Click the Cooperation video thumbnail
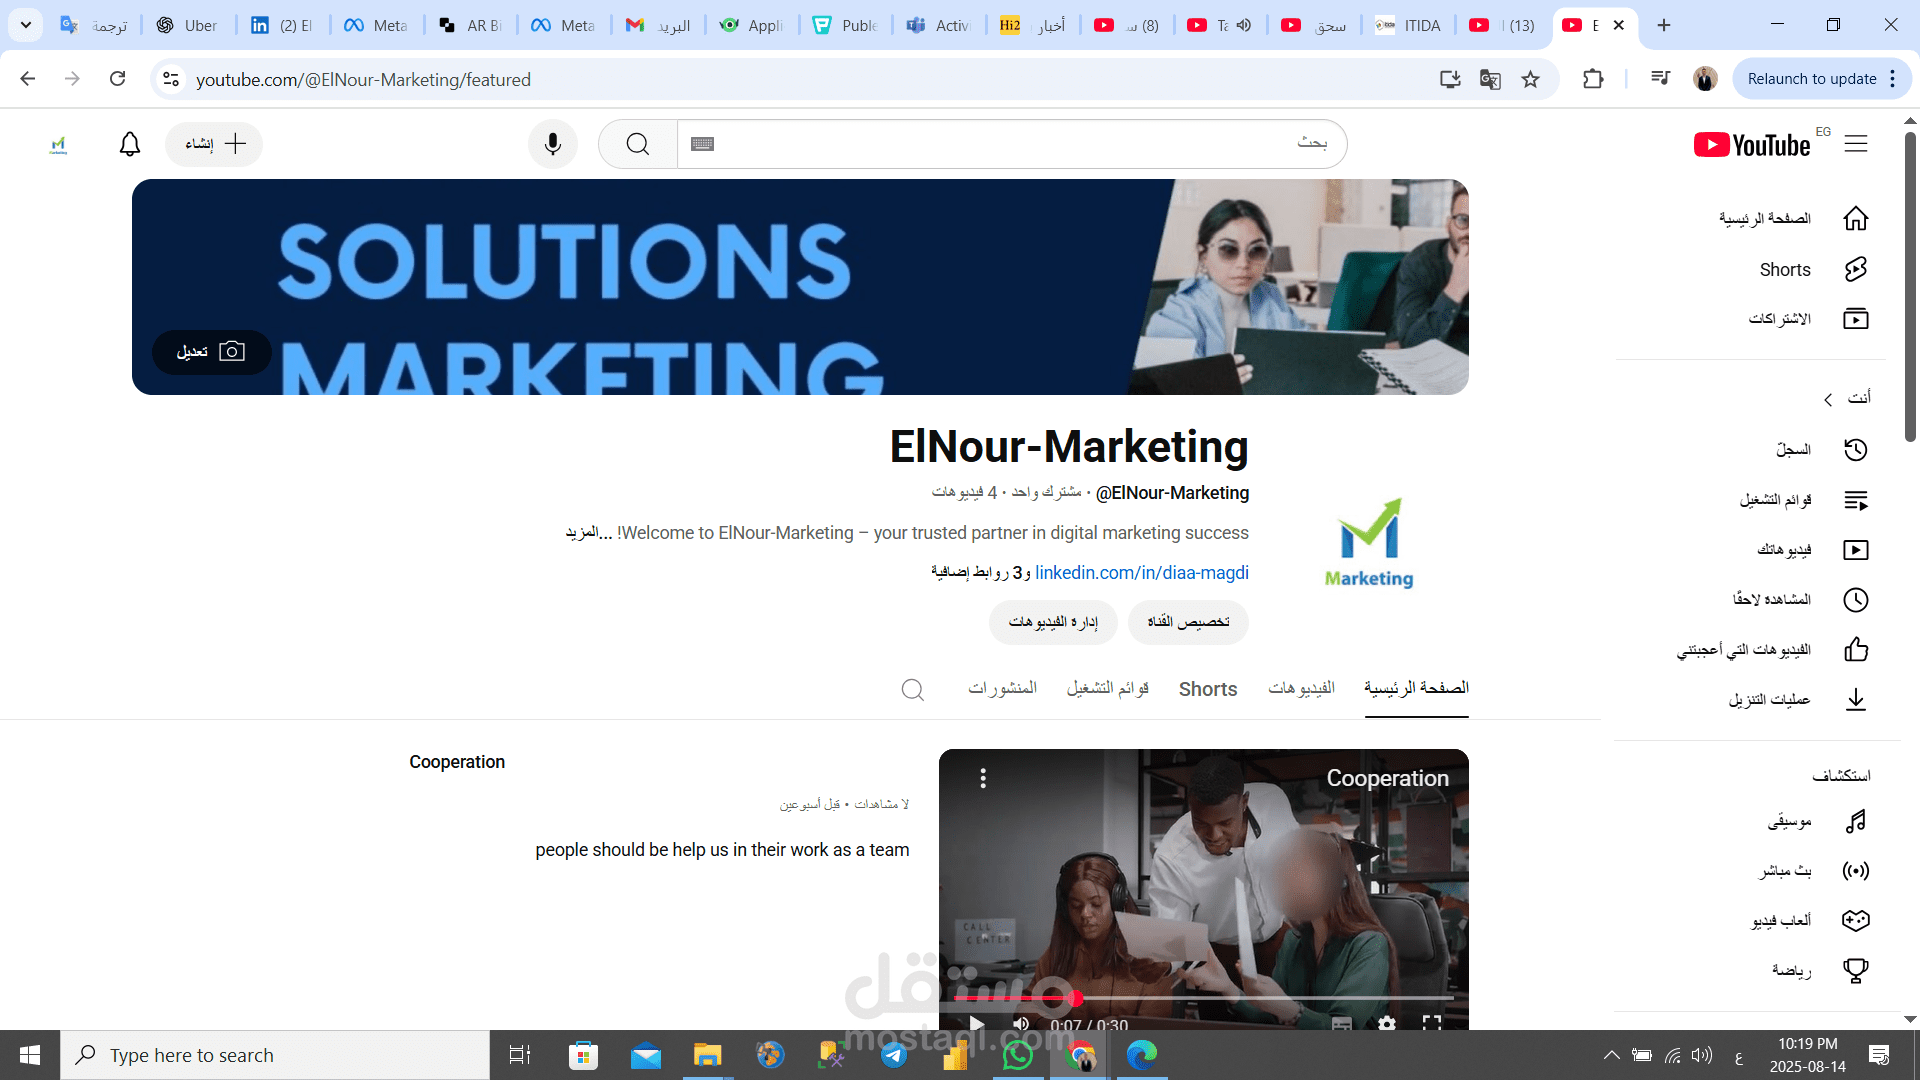The height and width of the screenshot is (1080, 1920). point(1204,890)
